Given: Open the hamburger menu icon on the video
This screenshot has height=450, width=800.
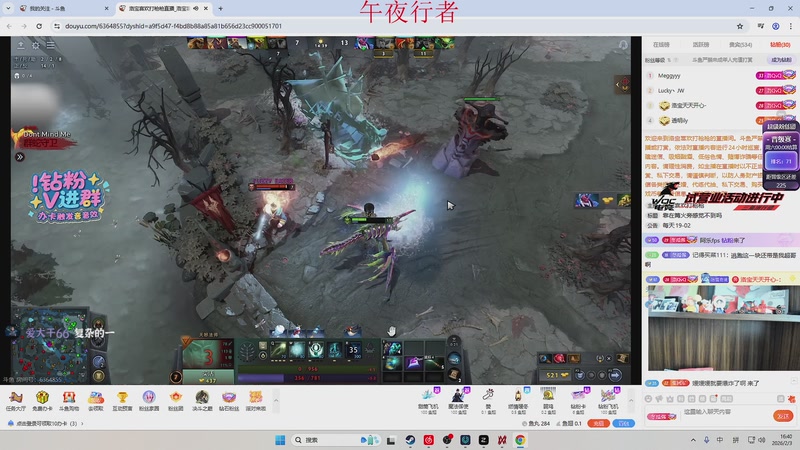Looking at the screenshot, I should [51, 45].
